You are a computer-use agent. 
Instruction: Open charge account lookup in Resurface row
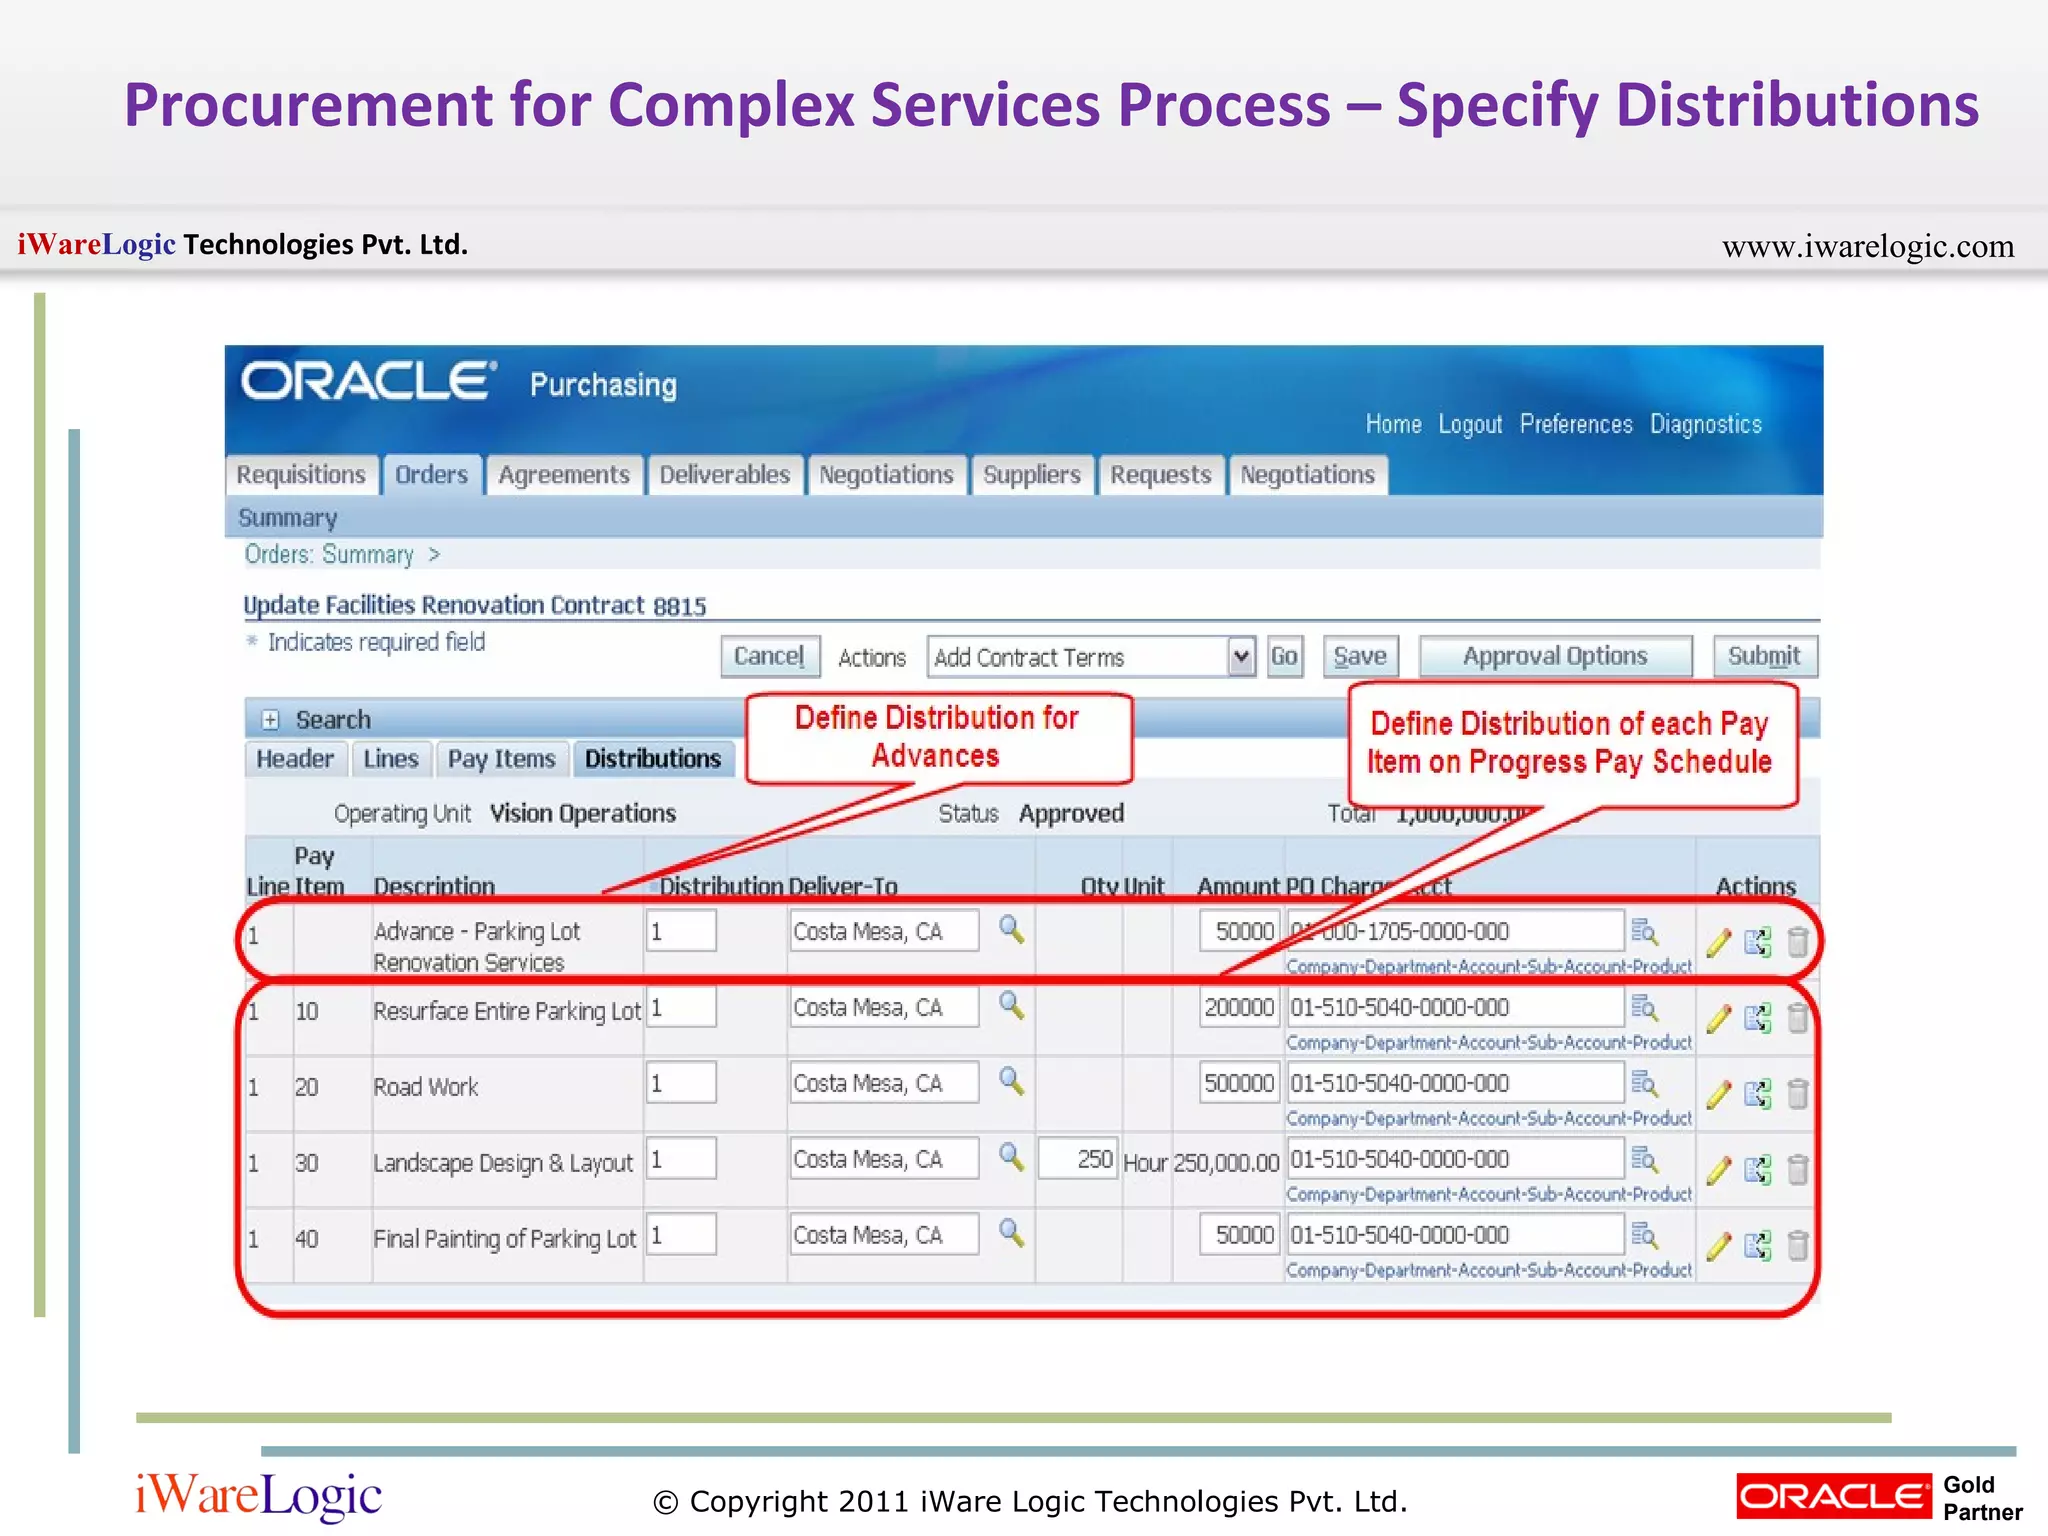(x=1645, y=1008)
